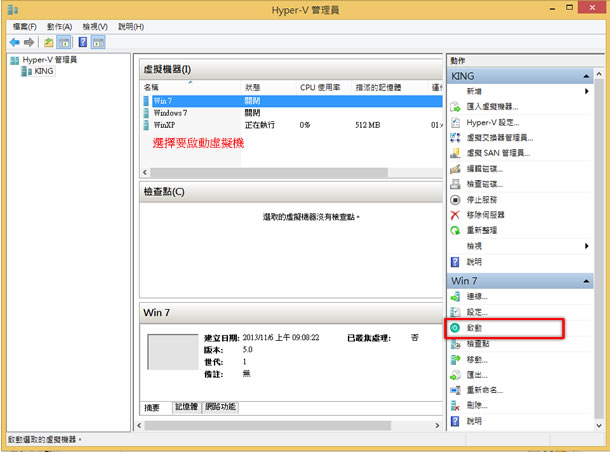Click right arrow of the bottom details scrollbar
Viewport: 610px width, 452px height.
click(437, 426)
